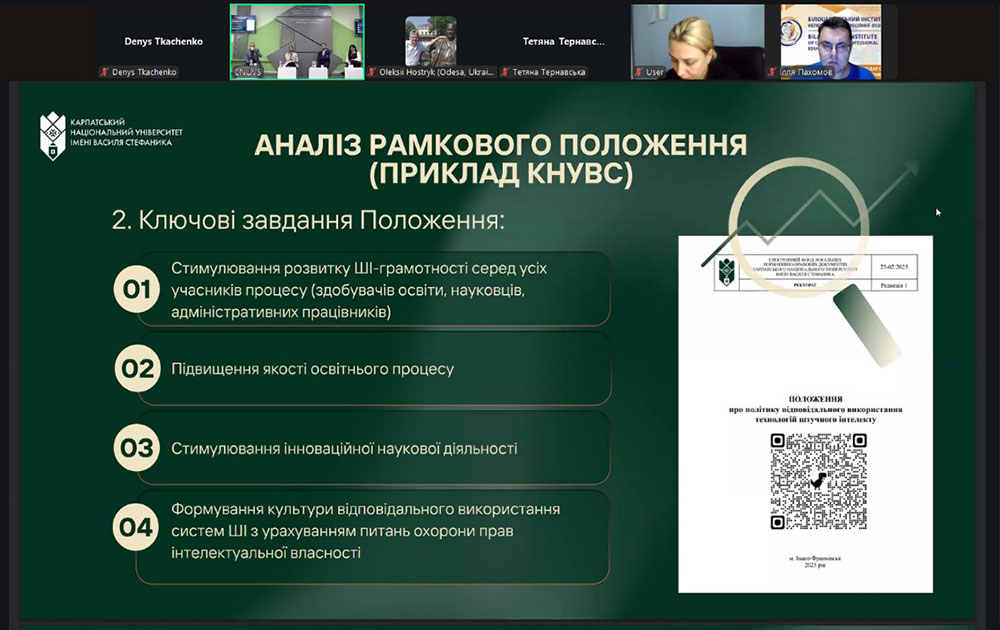1000x630 pixels.
Task: Click the muted mic icon by Тетяна Тернавська
Action: click(x=505, y=72)
